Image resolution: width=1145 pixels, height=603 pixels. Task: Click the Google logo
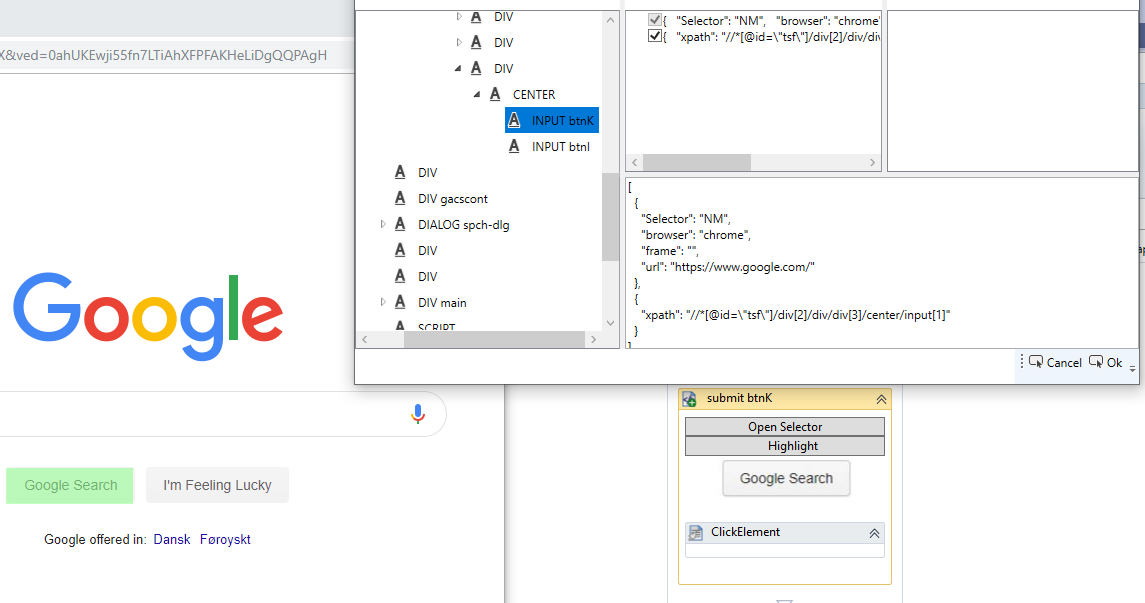(148, 316)
